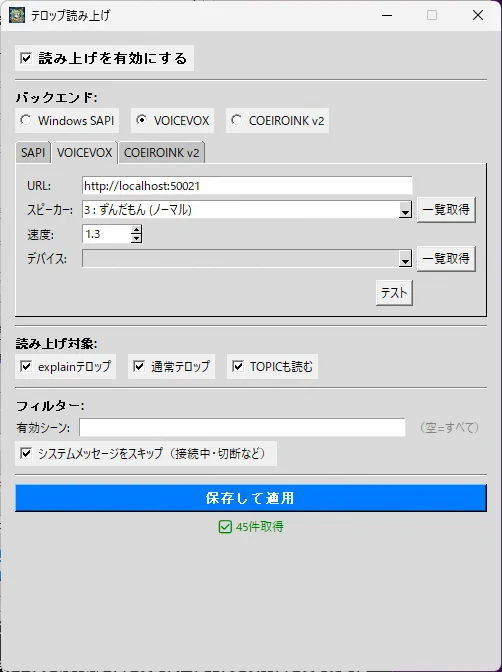This screenshot has height=672, width=502.
Task: Click the green checkmark icon beside 45件取得
Action: click(225, 527)
